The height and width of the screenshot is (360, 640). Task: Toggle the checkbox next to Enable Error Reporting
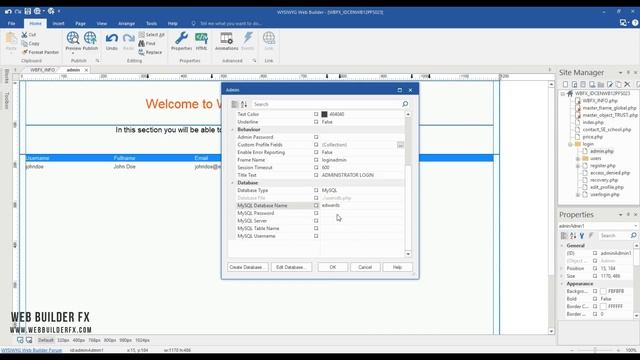click(x=316, y=152)
